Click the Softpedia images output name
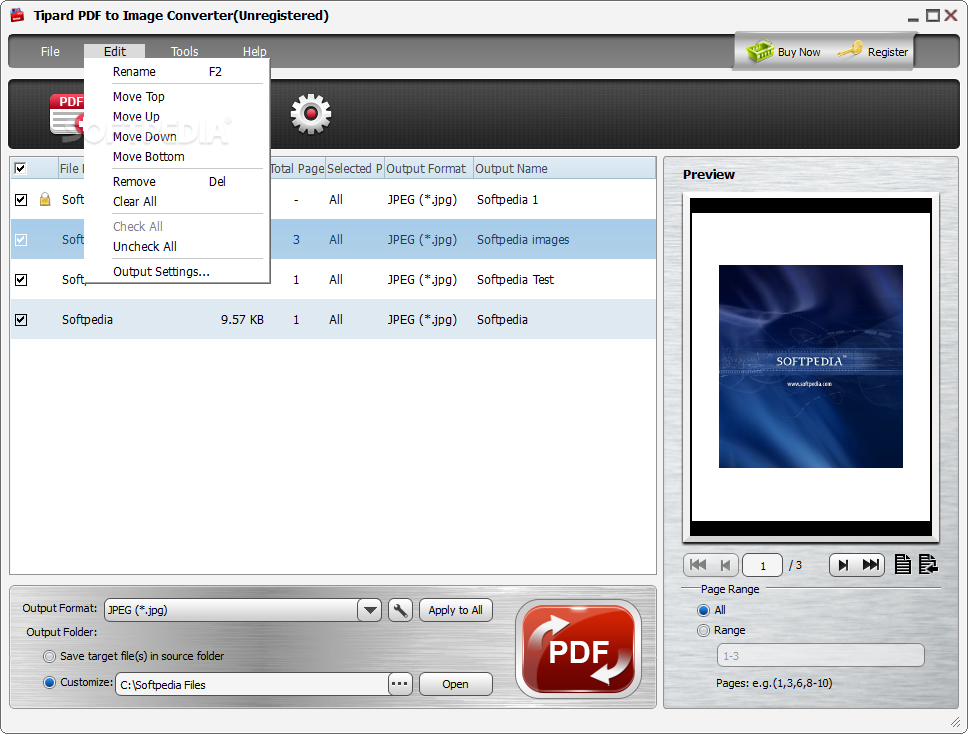This screenshot has width=968, height=734. point(523,240)
